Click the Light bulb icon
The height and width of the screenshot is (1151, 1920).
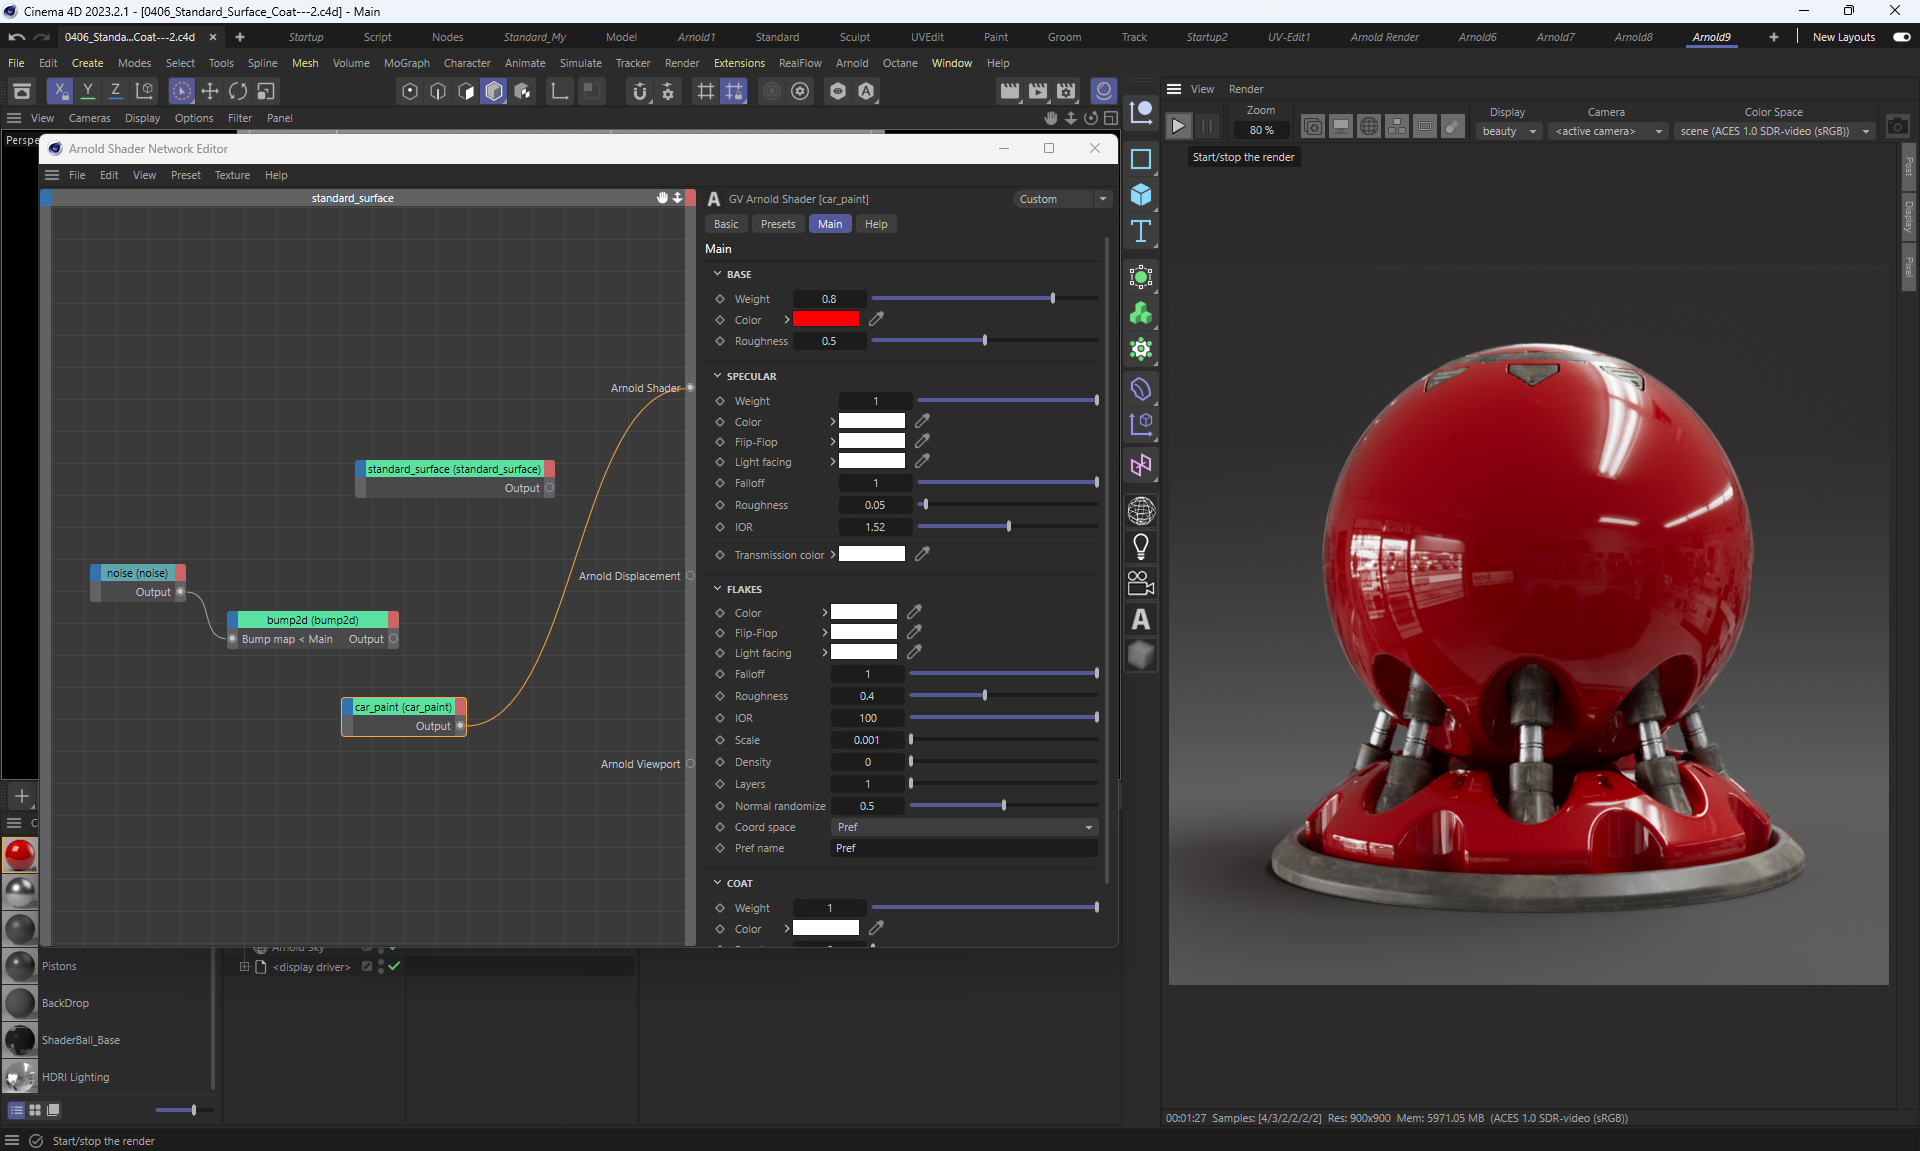click(x=1140, y=546)
